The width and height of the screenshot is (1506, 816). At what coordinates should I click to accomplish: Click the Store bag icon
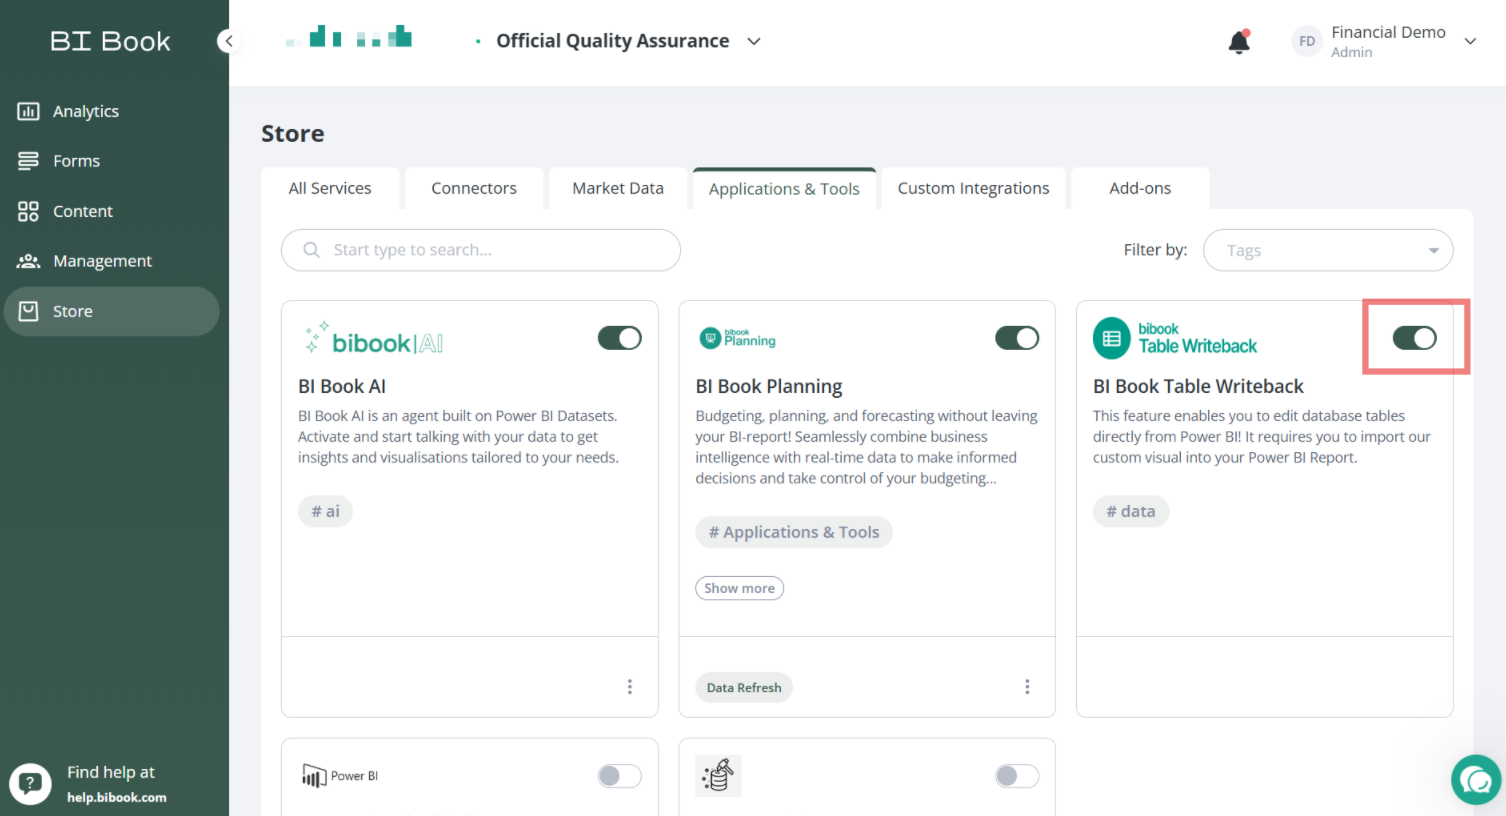coord(28,311)
